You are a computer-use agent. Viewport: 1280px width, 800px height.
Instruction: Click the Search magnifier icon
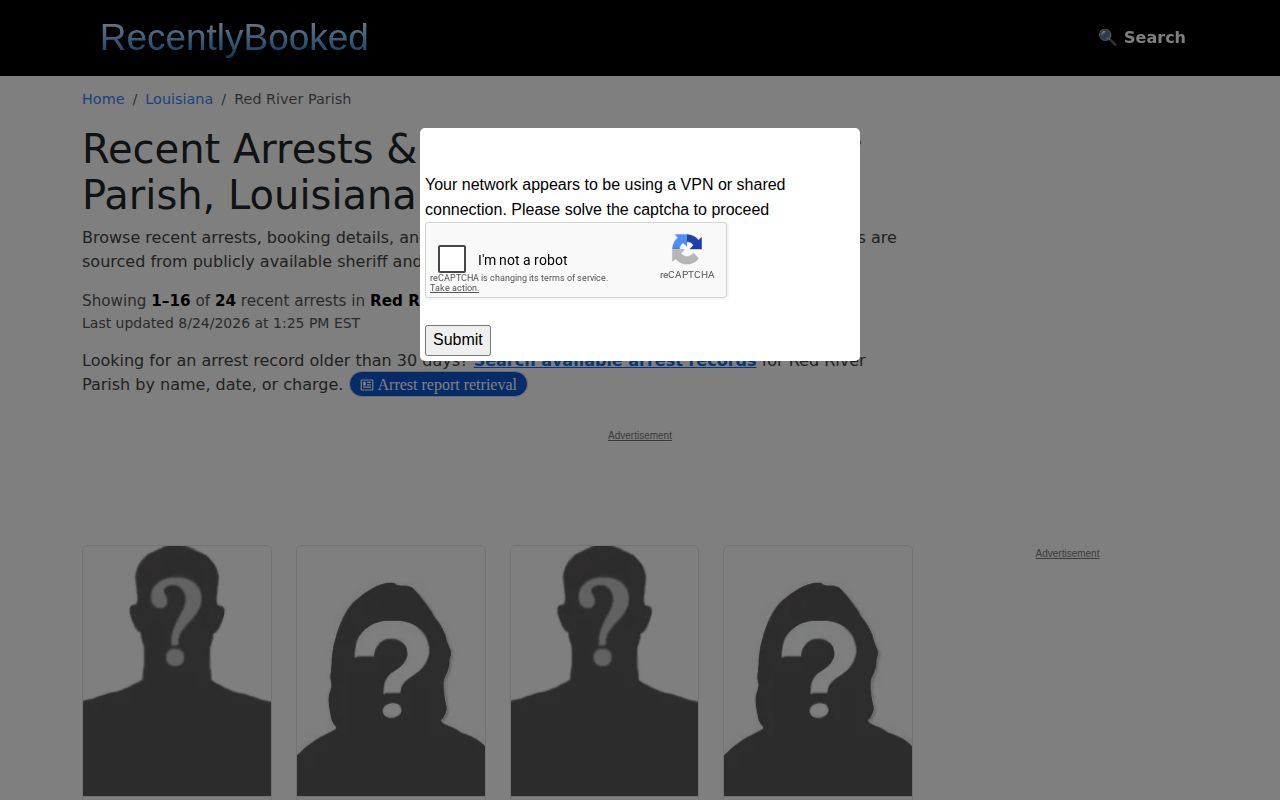point(1107,37)
